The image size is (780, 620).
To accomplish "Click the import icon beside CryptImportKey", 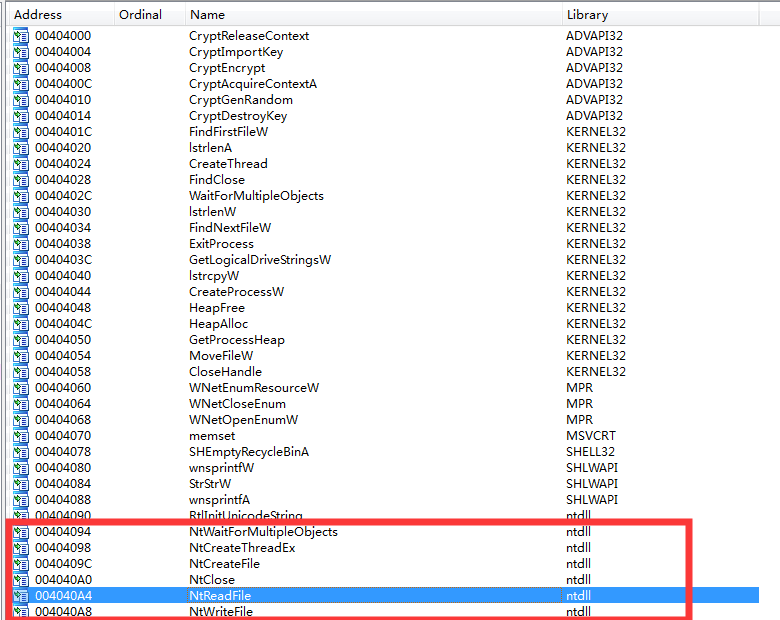I will tap(21, 52).
